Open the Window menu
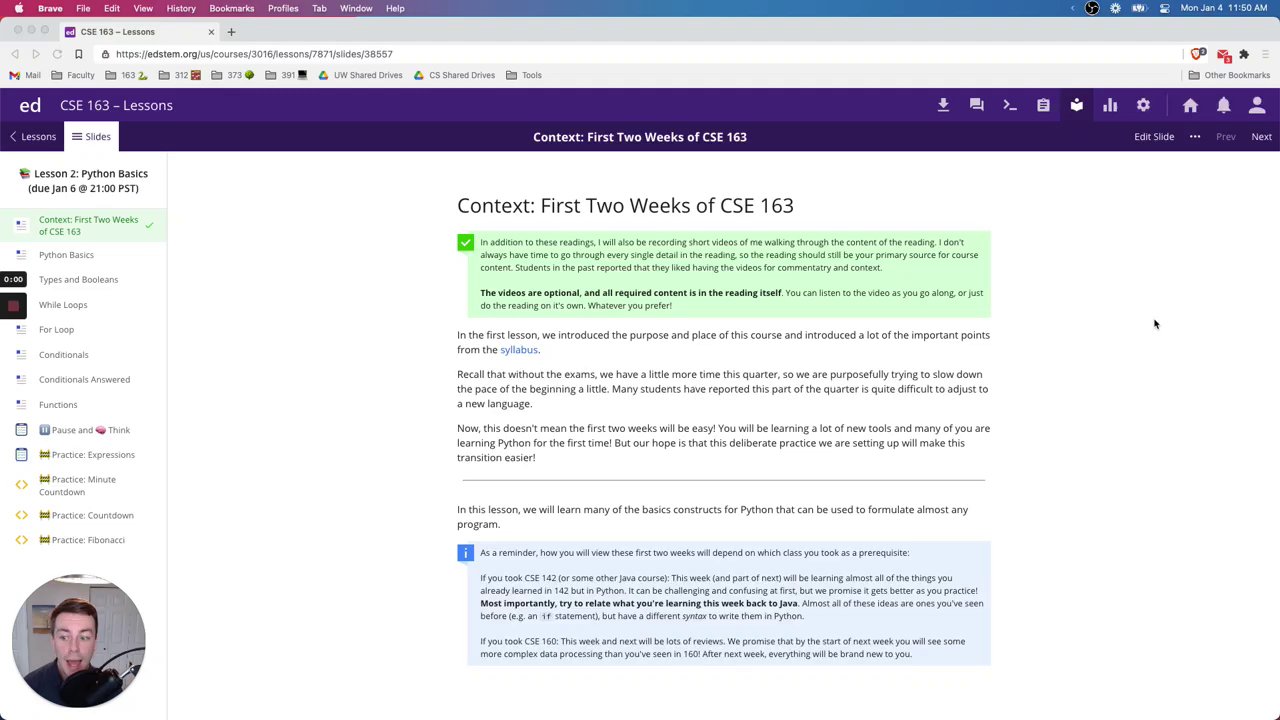The image size is (1280, 720). (x=356, y=8)
